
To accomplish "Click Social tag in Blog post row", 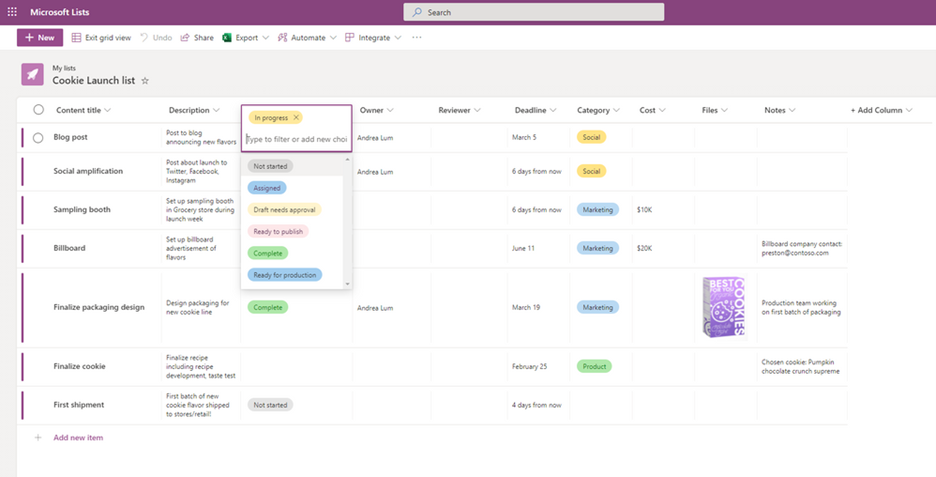I will tap(592, 137).
